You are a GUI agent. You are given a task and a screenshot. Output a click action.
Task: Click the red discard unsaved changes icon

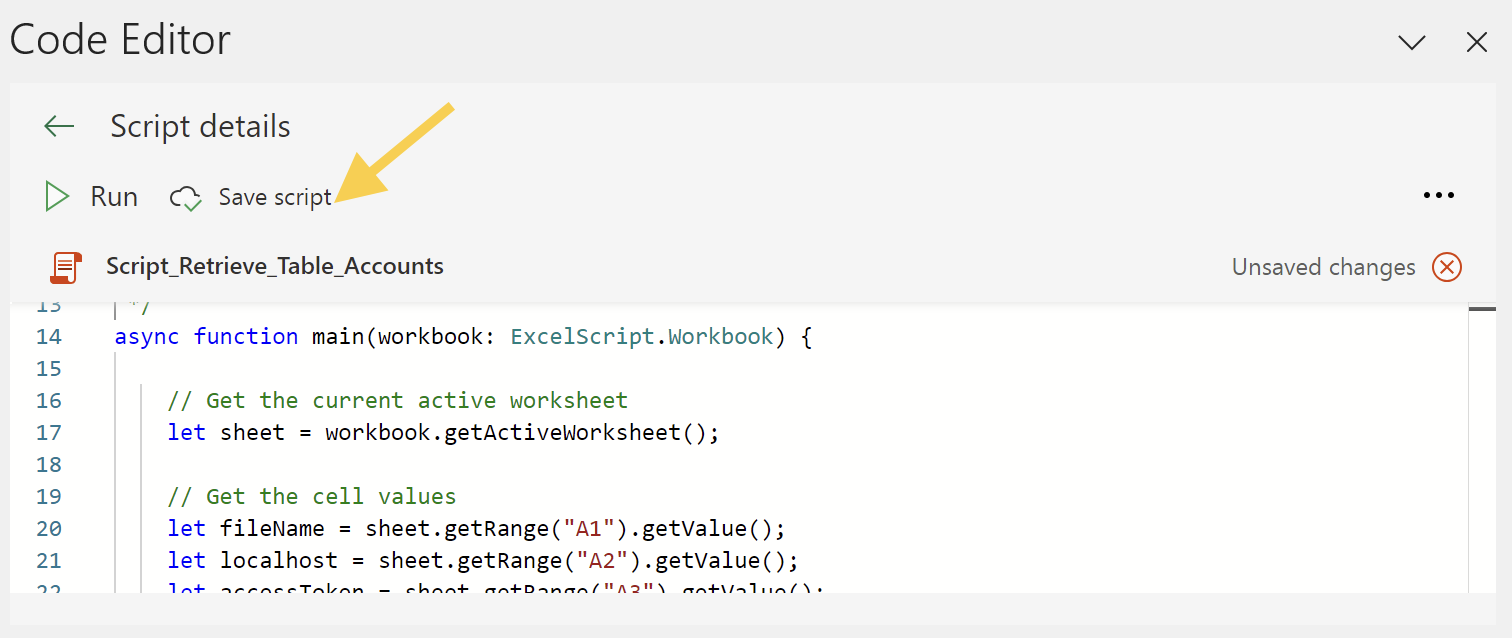pyautogui.click(x=1447, y=267)
